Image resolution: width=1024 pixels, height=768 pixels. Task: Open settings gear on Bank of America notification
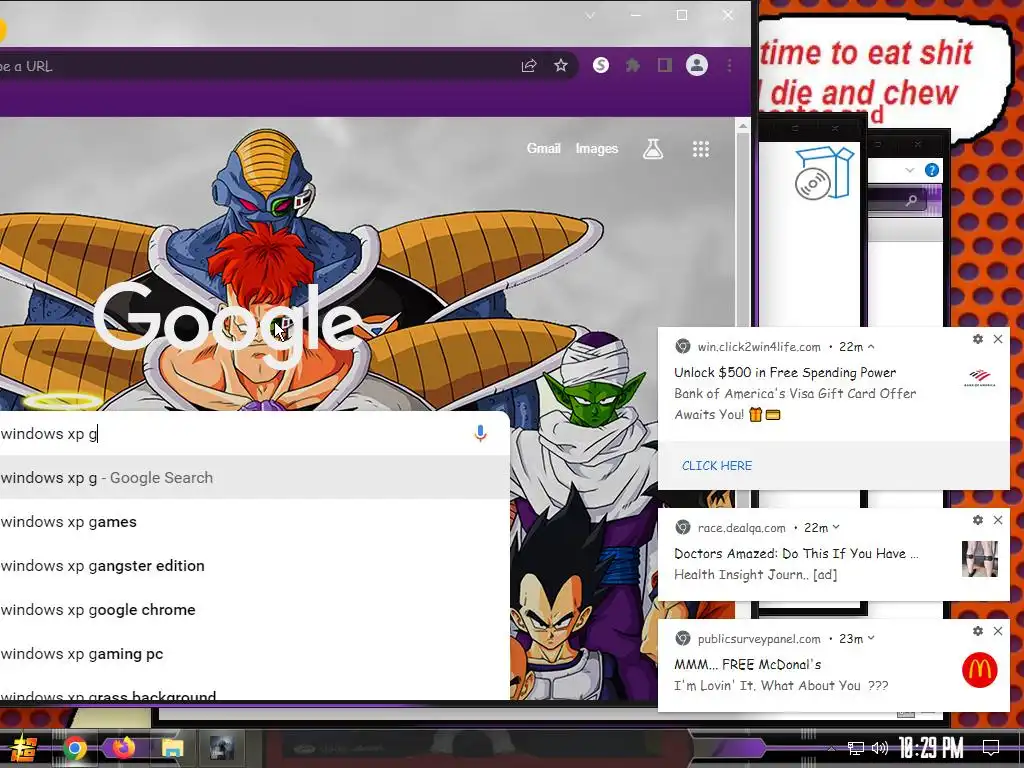coord(978,339)
